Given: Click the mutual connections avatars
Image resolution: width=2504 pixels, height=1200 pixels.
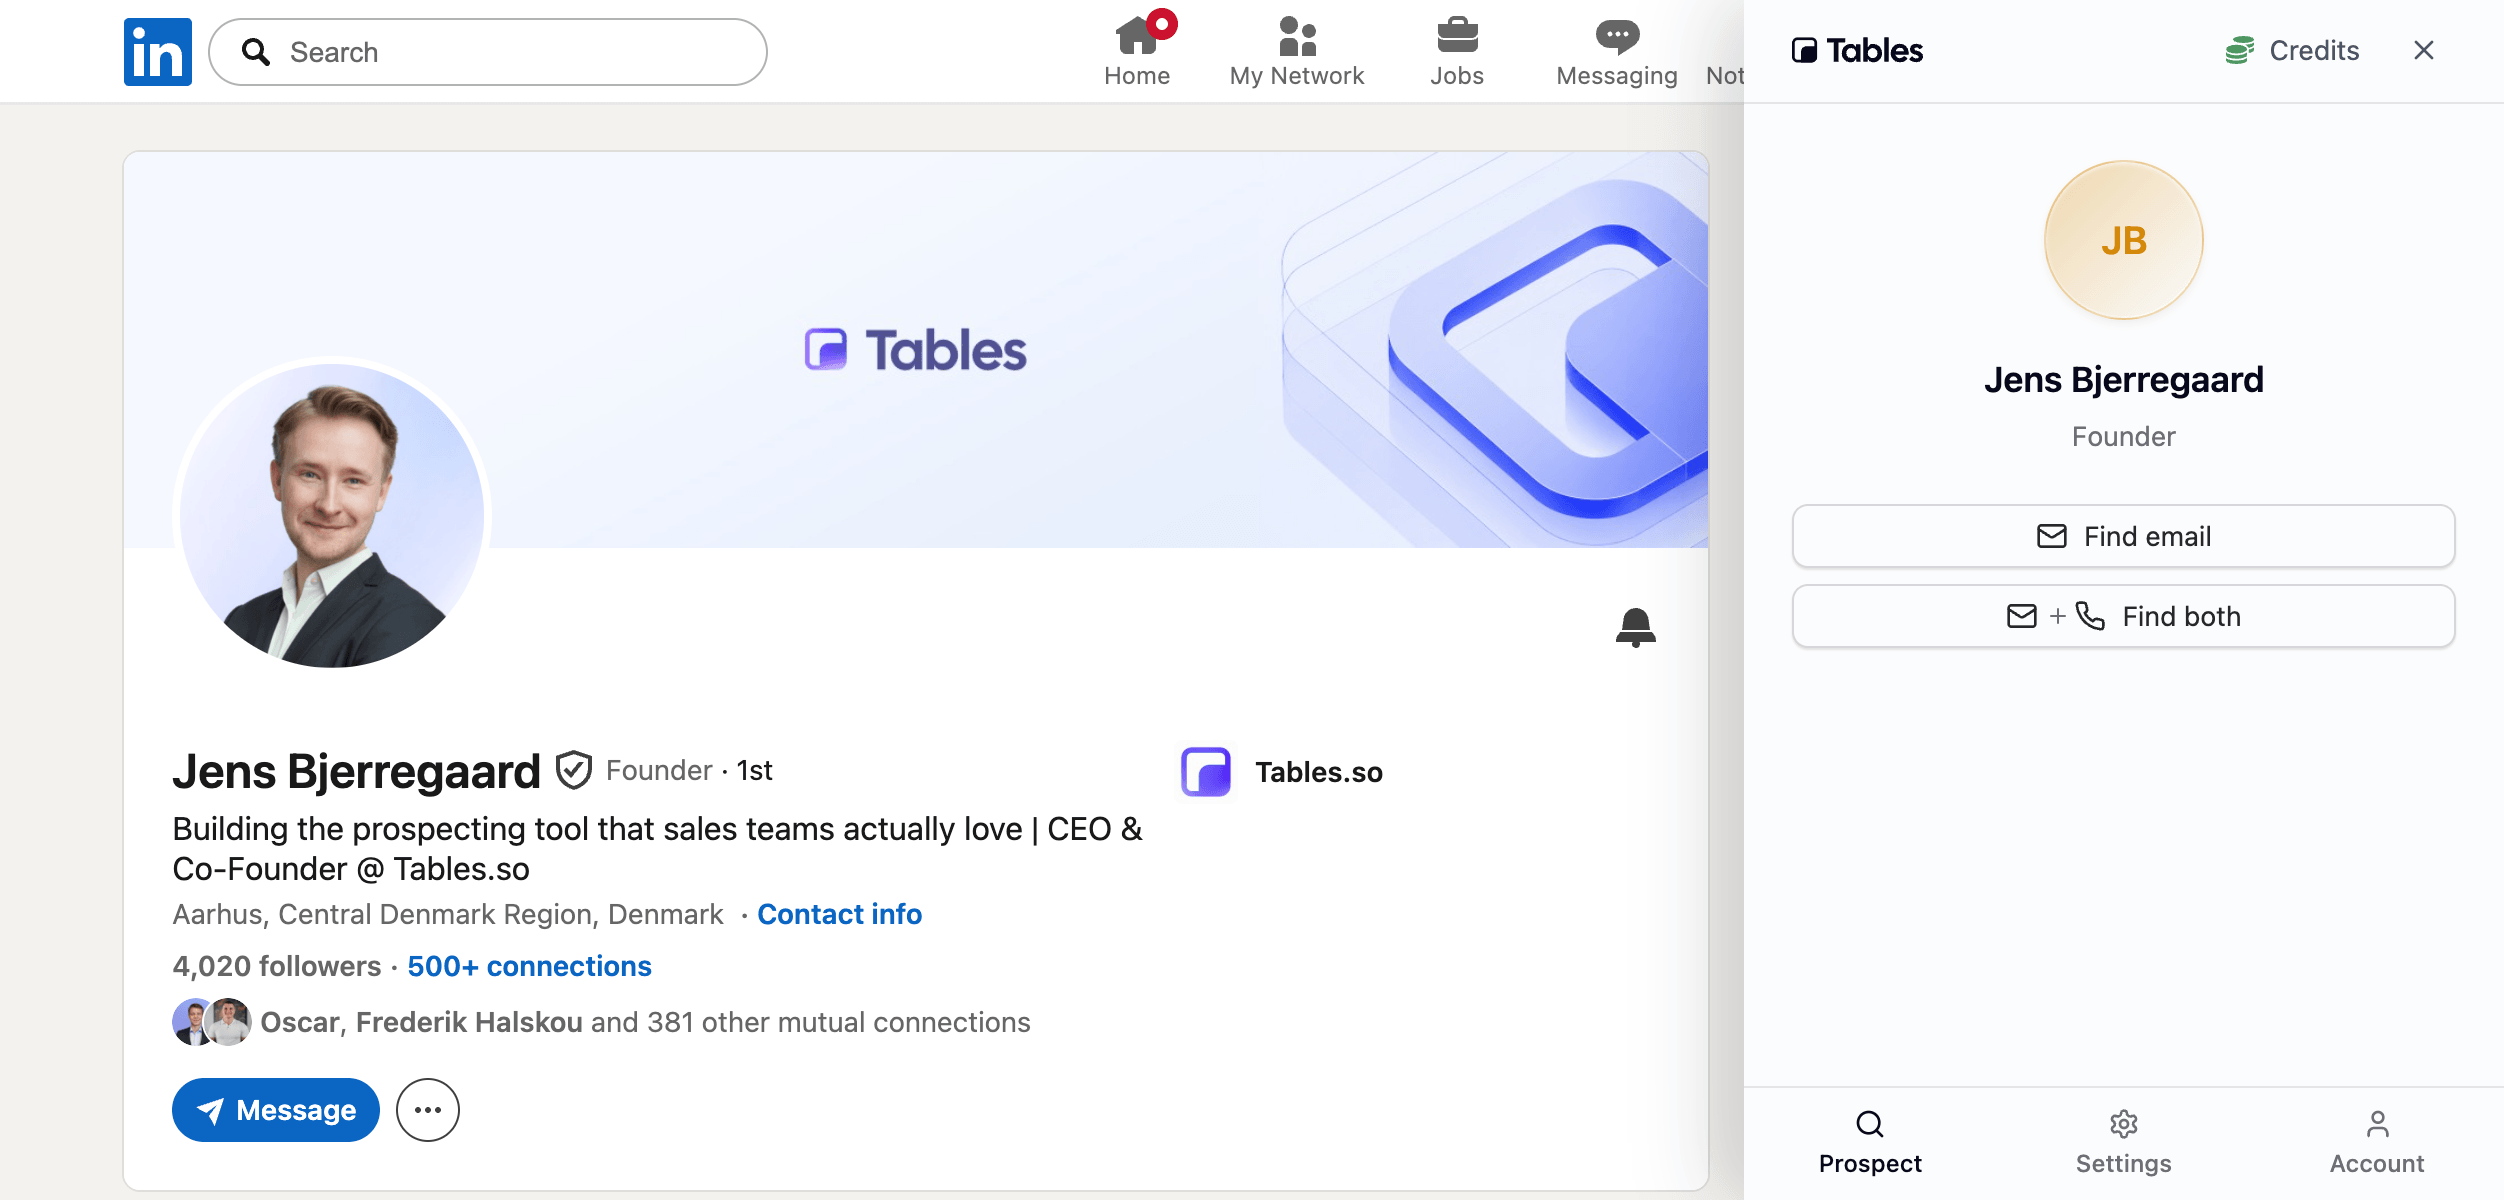Looking at the screenshot, I should 212,1022.
